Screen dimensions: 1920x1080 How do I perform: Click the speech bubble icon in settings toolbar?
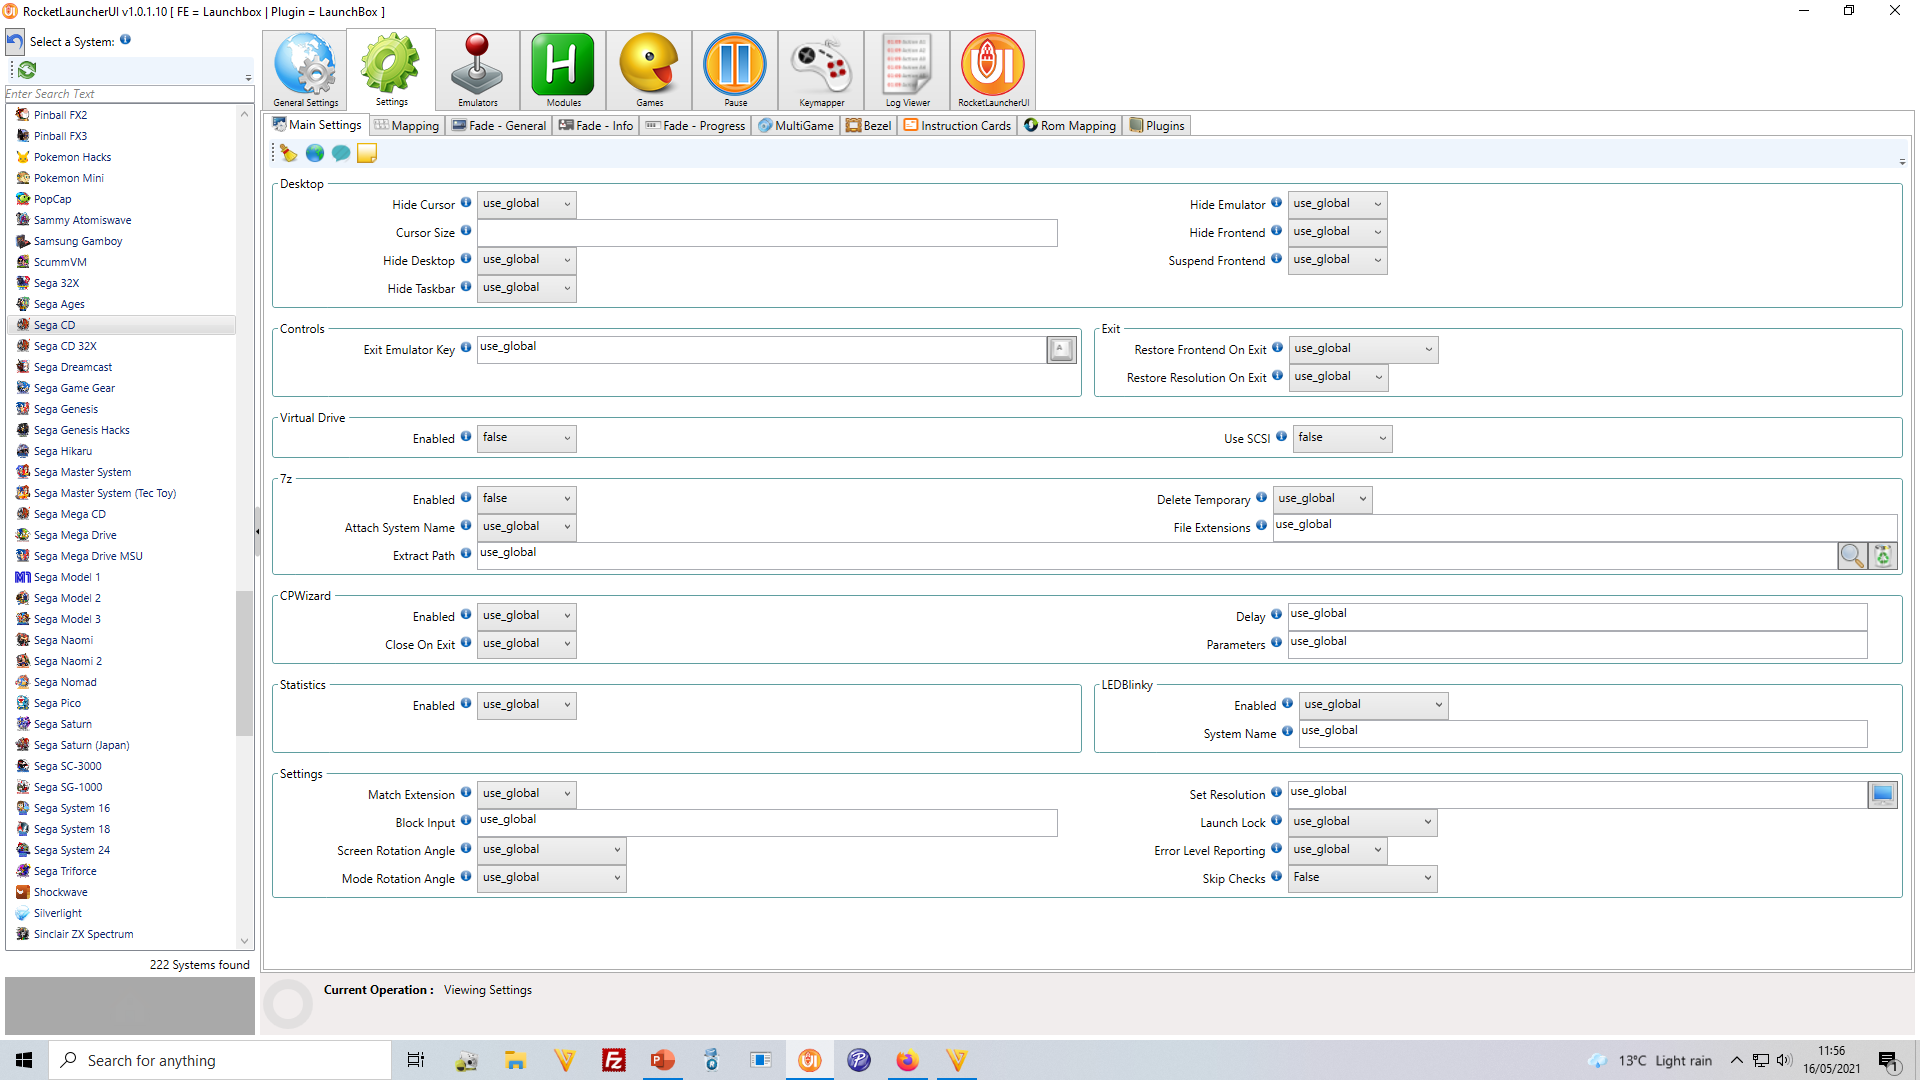[341, 153]
